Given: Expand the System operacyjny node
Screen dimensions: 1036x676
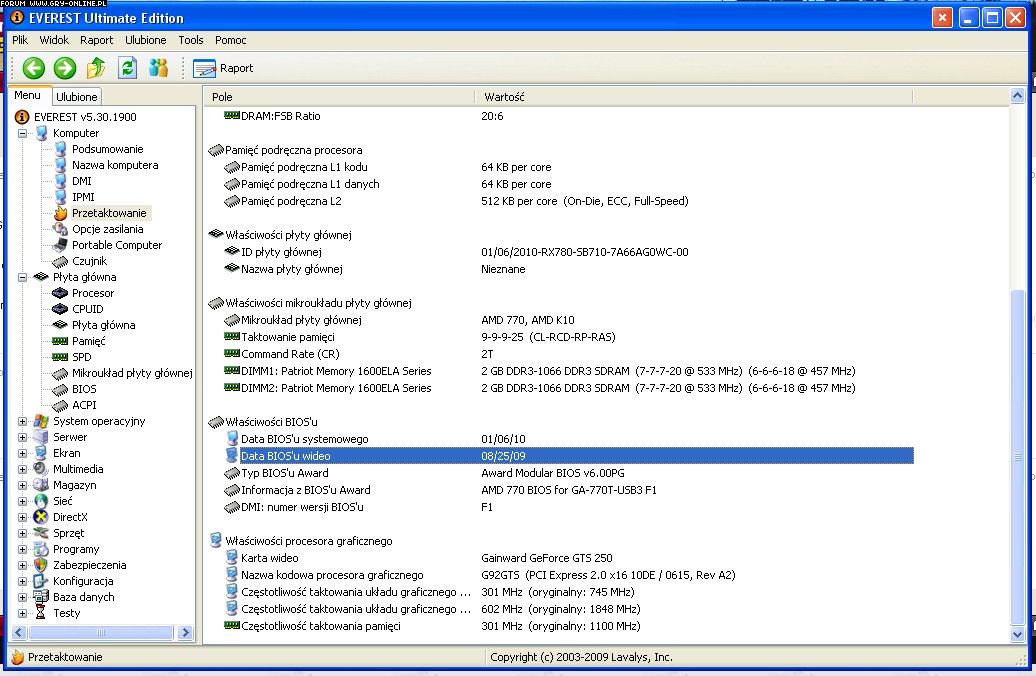Looking at the screenshot, I should (22, 421).
